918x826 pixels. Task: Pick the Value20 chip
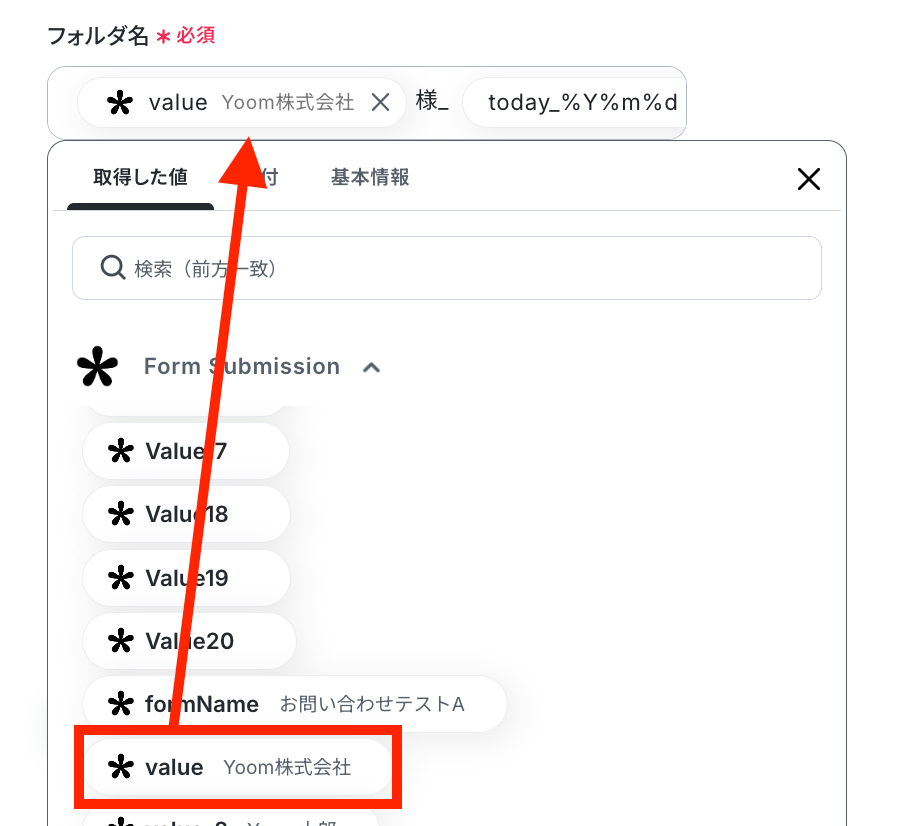189,641
